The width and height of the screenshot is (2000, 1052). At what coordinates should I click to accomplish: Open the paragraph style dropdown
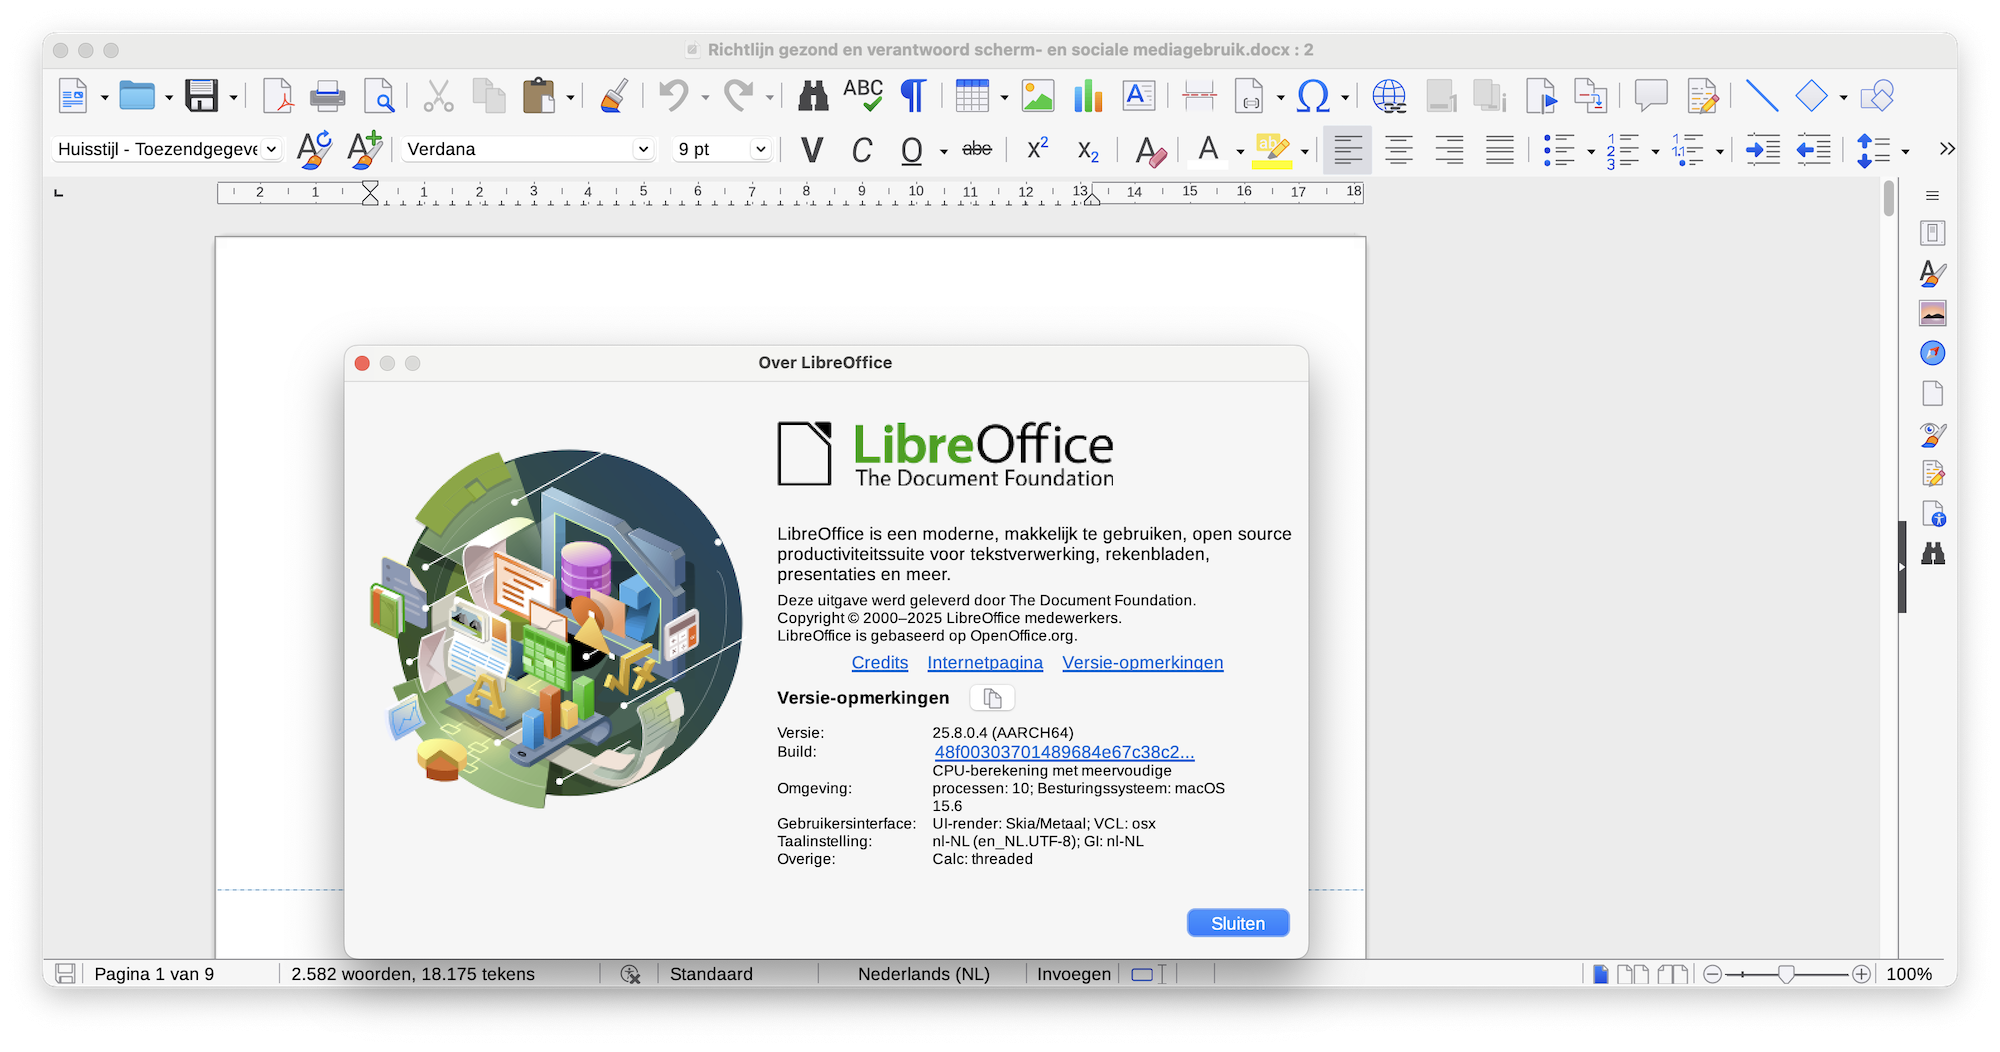pos(271,149)
